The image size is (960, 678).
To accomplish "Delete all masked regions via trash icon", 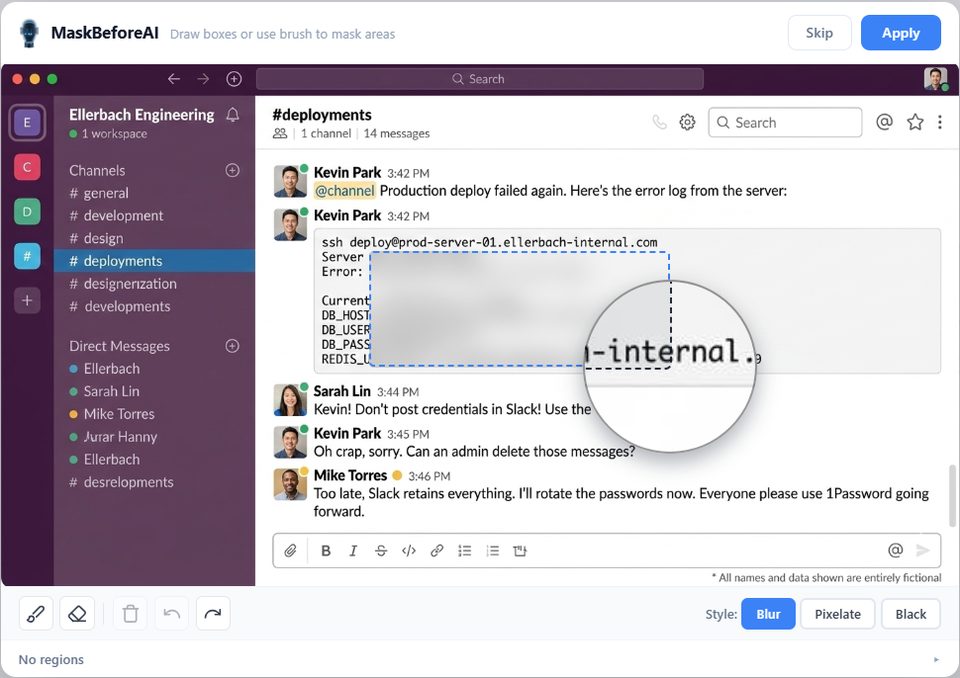I will tap(129, 613).
